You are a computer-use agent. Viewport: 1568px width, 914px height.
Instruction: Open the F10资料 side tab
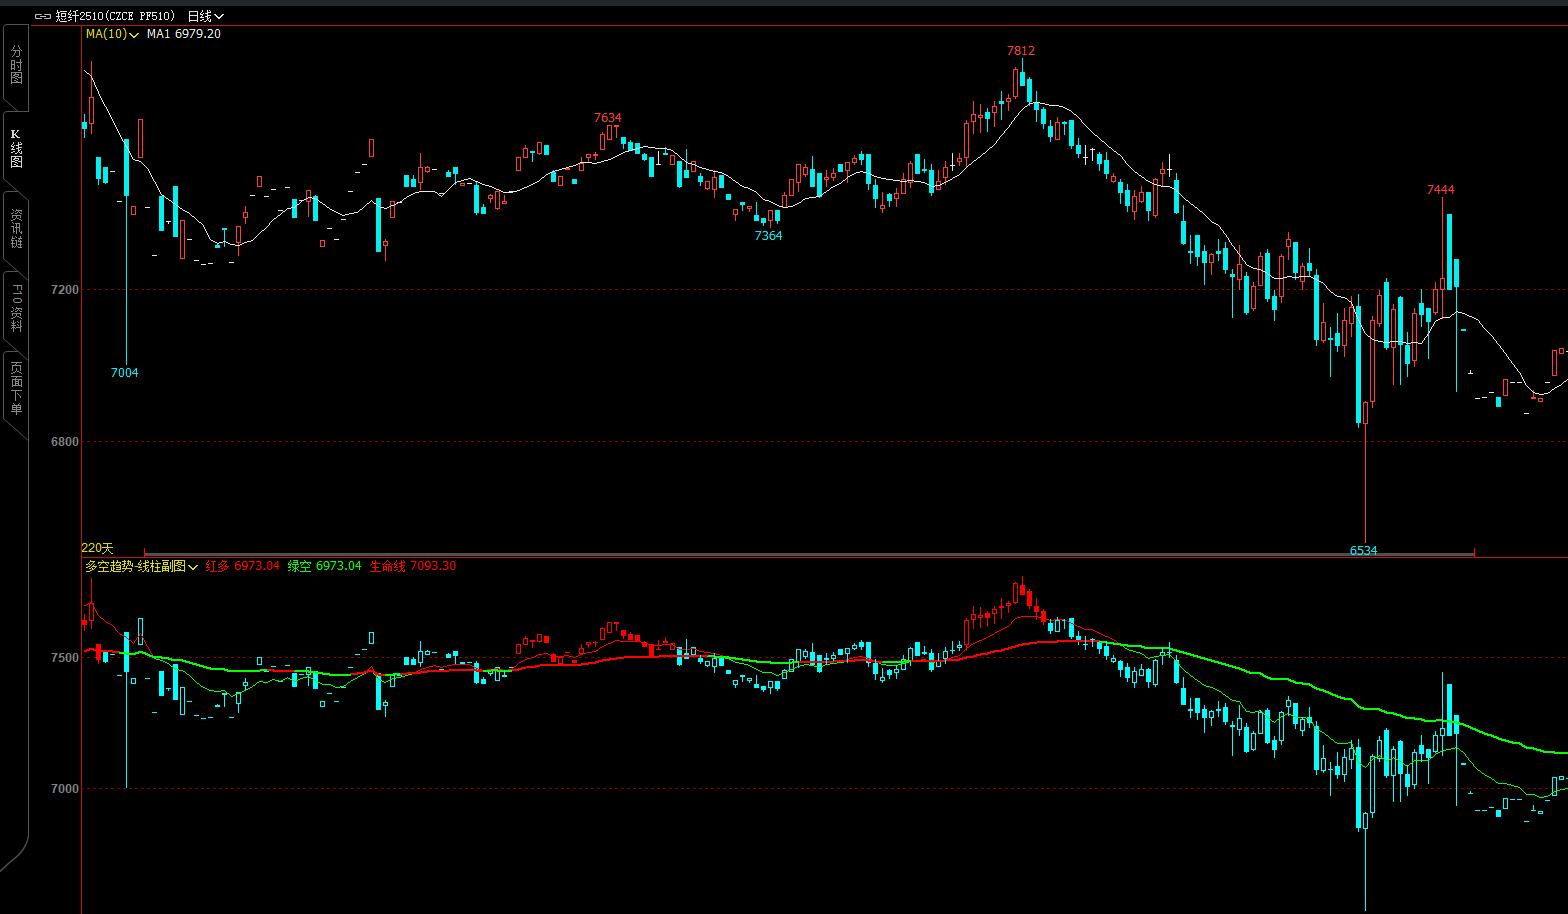[16, 309]
